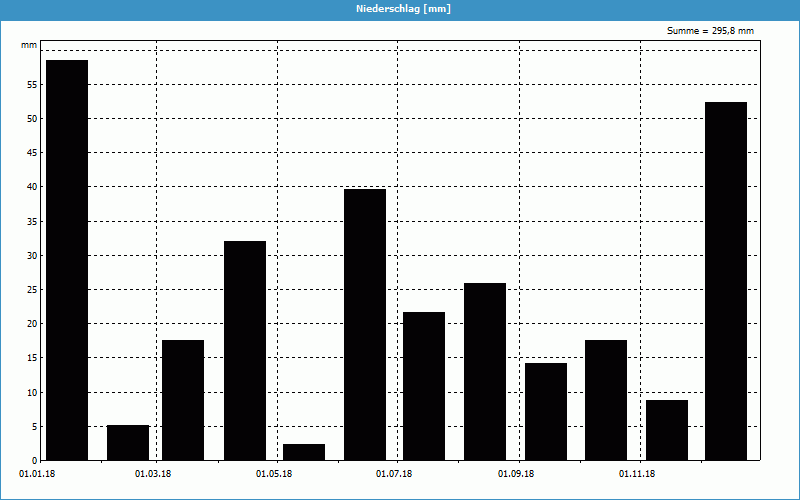Click the November bar near 9 mm
The image size is (800, 500).
(667, 430)
